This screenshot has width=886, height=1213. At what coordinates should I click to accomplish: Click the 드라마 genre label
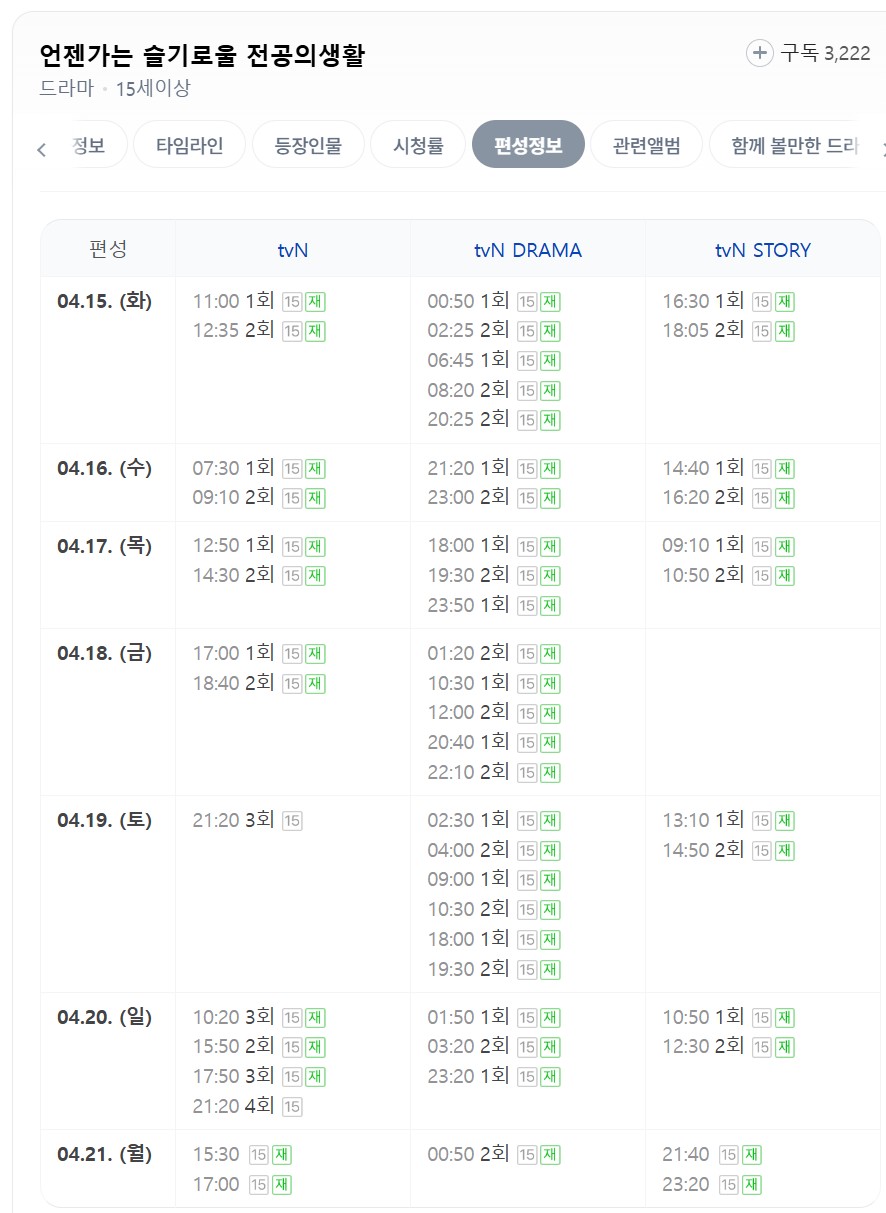pyautogui.click(x=67, y=88)
